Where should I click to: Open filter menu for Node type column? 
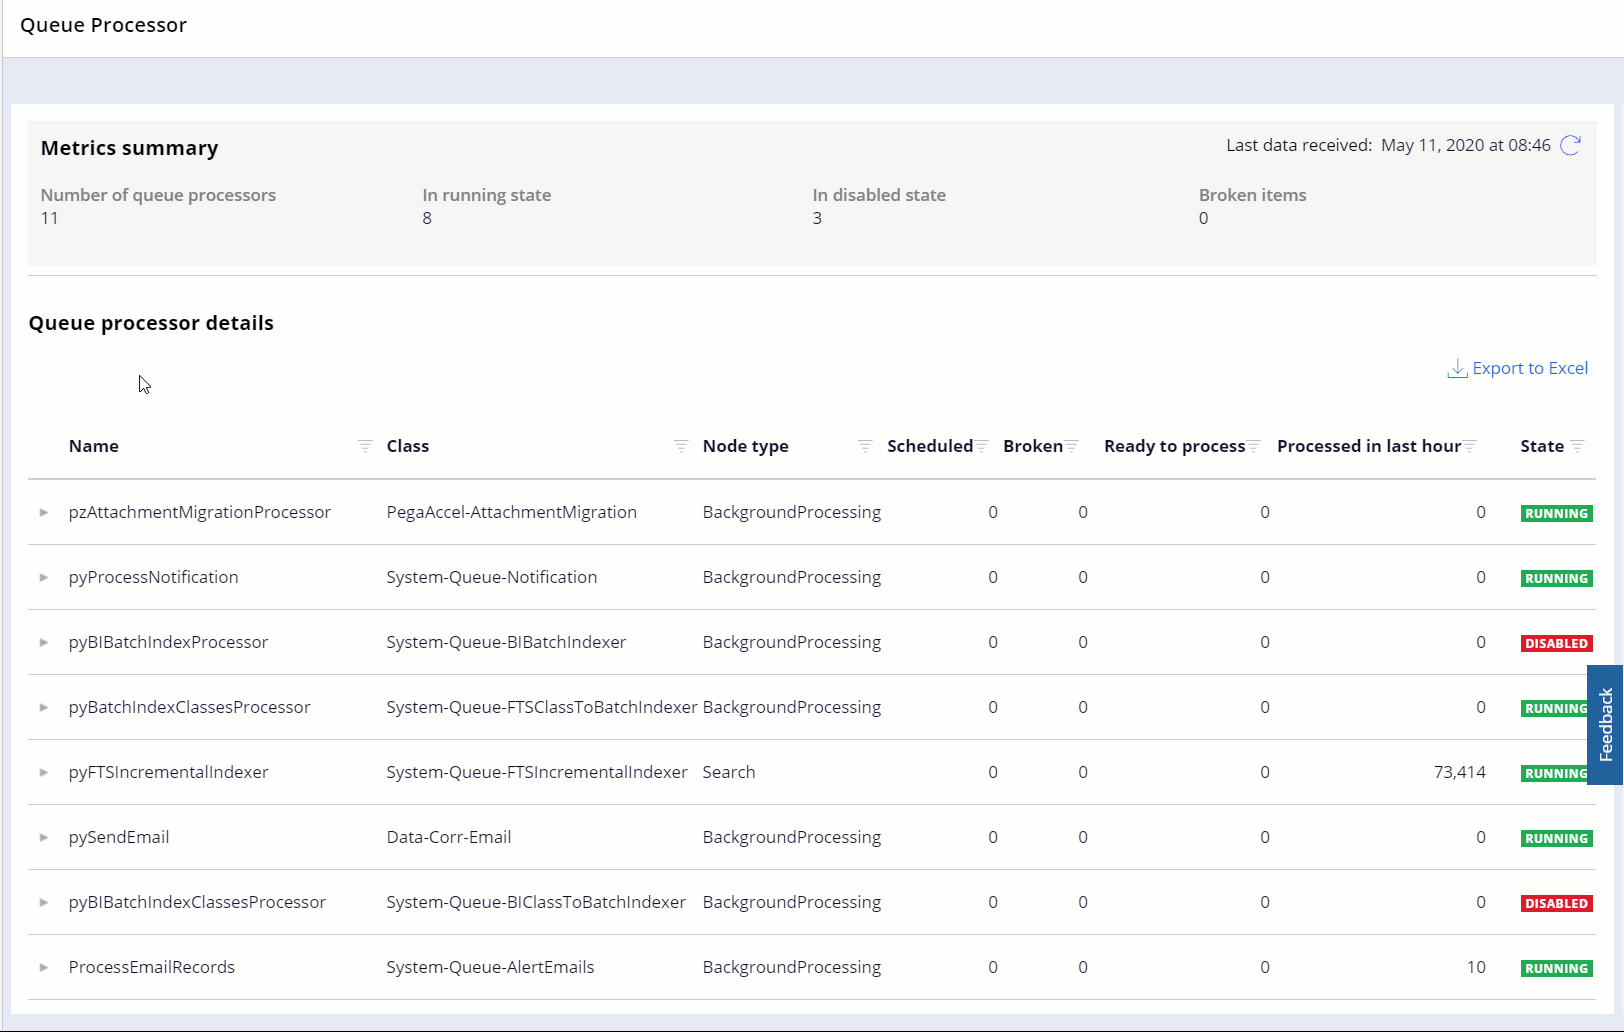pyautogui.click(x=865, y=446)
